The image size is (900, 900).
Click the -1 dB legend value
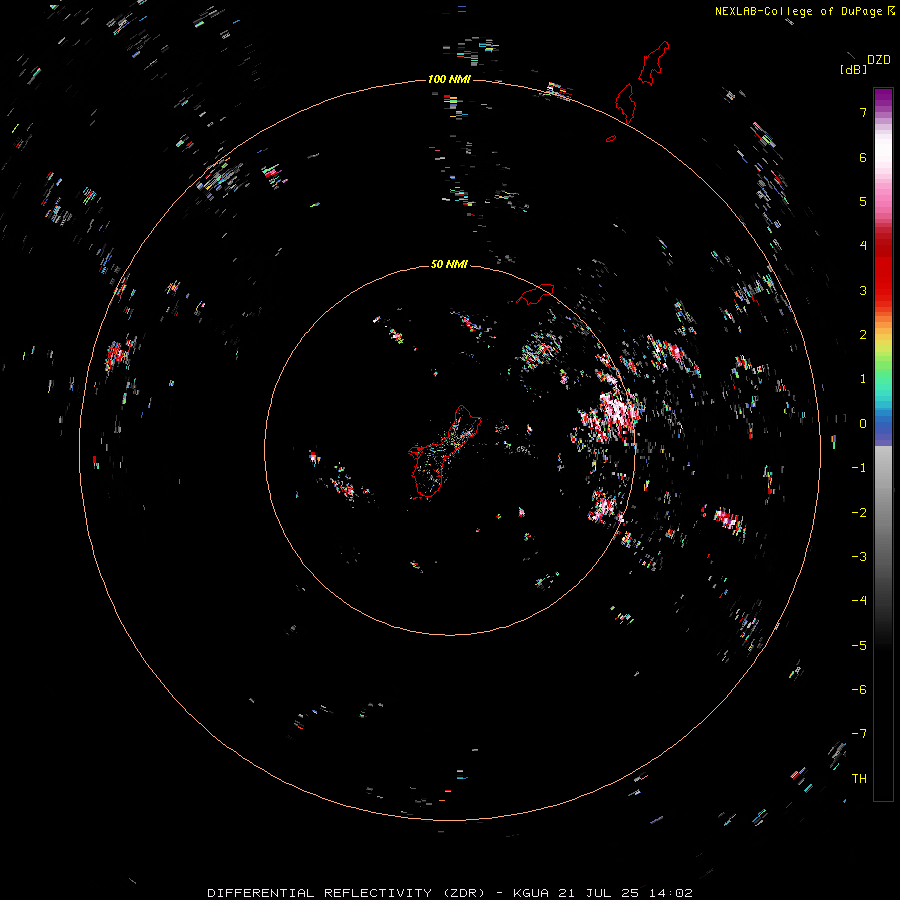[859, 468]
